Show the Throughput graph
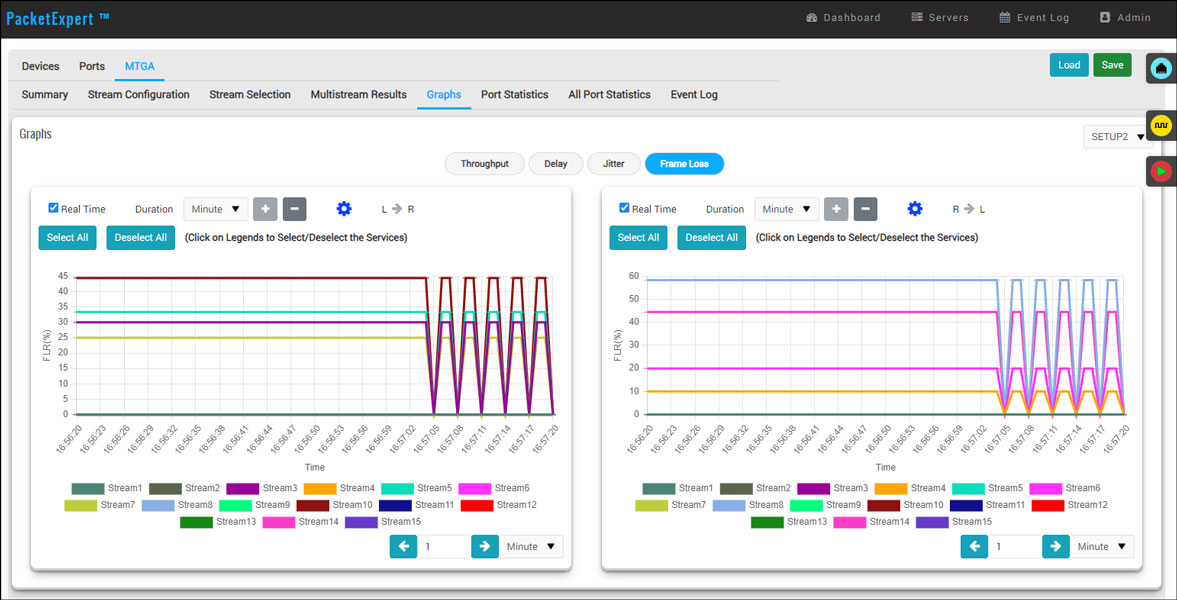The image size is (1177, 600). coord(484,164)
